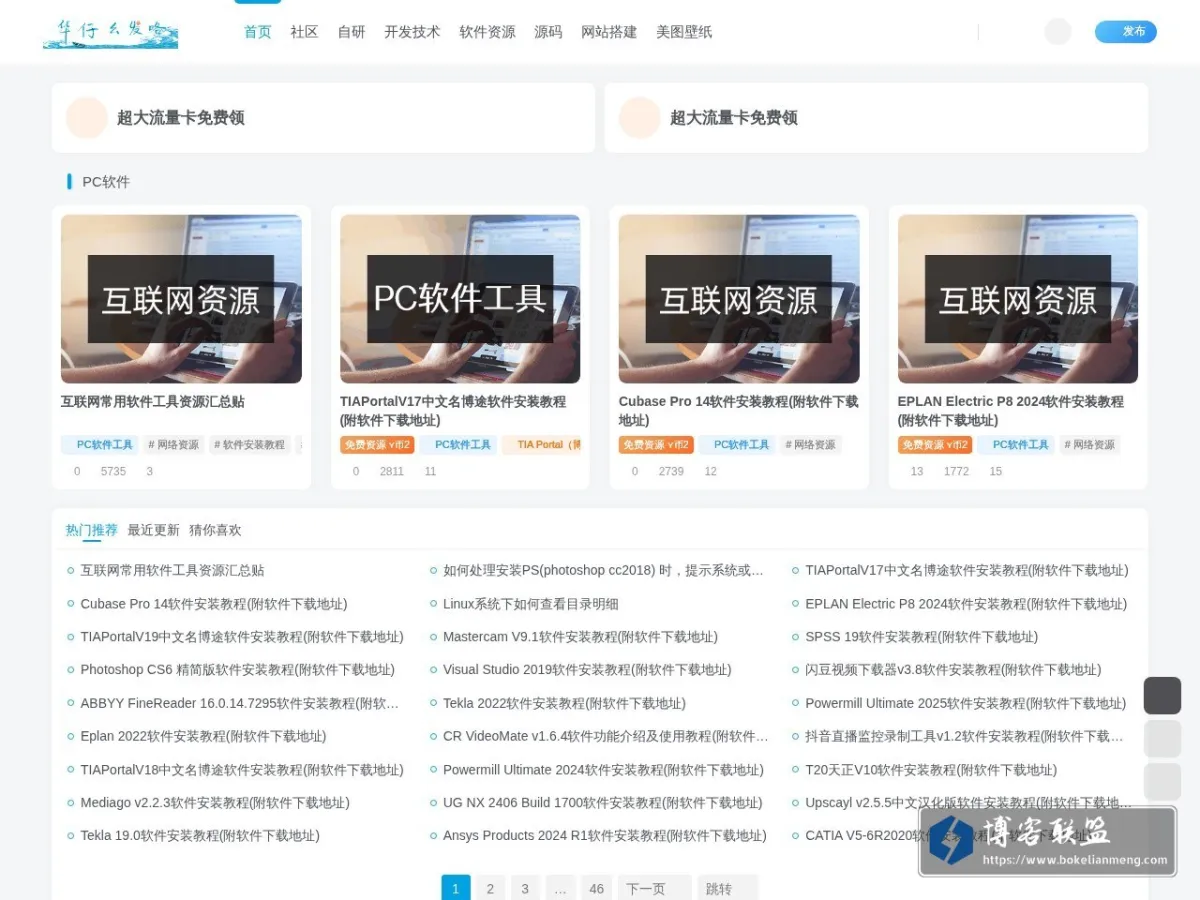The width and height of the screenshot is (1200, 900).
Task: Open the Tekla 19.0 list item
Action: 200,836
